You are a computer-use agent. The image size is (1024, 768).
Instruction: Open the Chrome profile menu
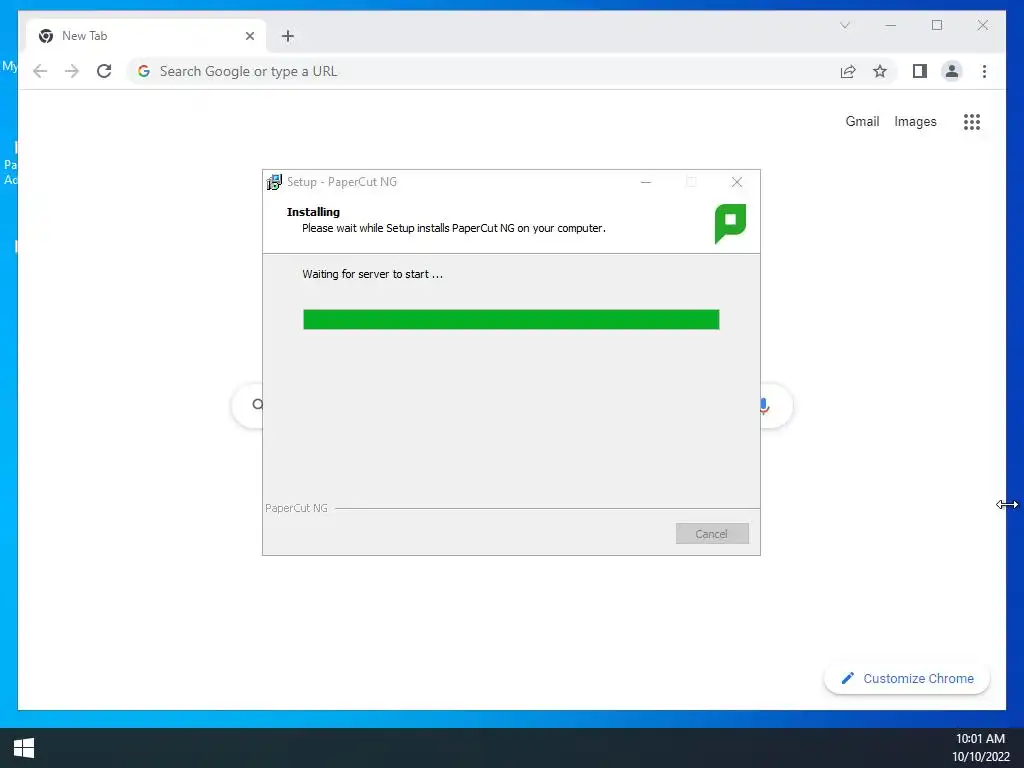click(952, 71)
